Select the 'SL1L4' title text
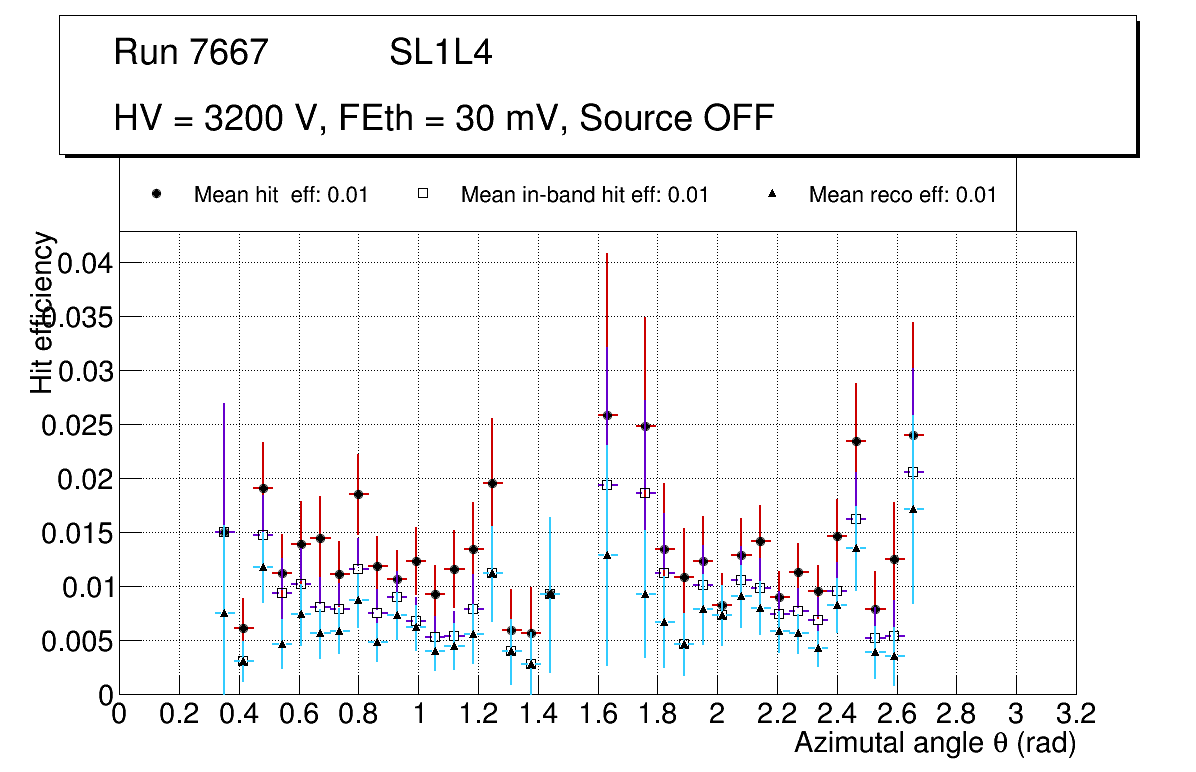 coord(440,53)
